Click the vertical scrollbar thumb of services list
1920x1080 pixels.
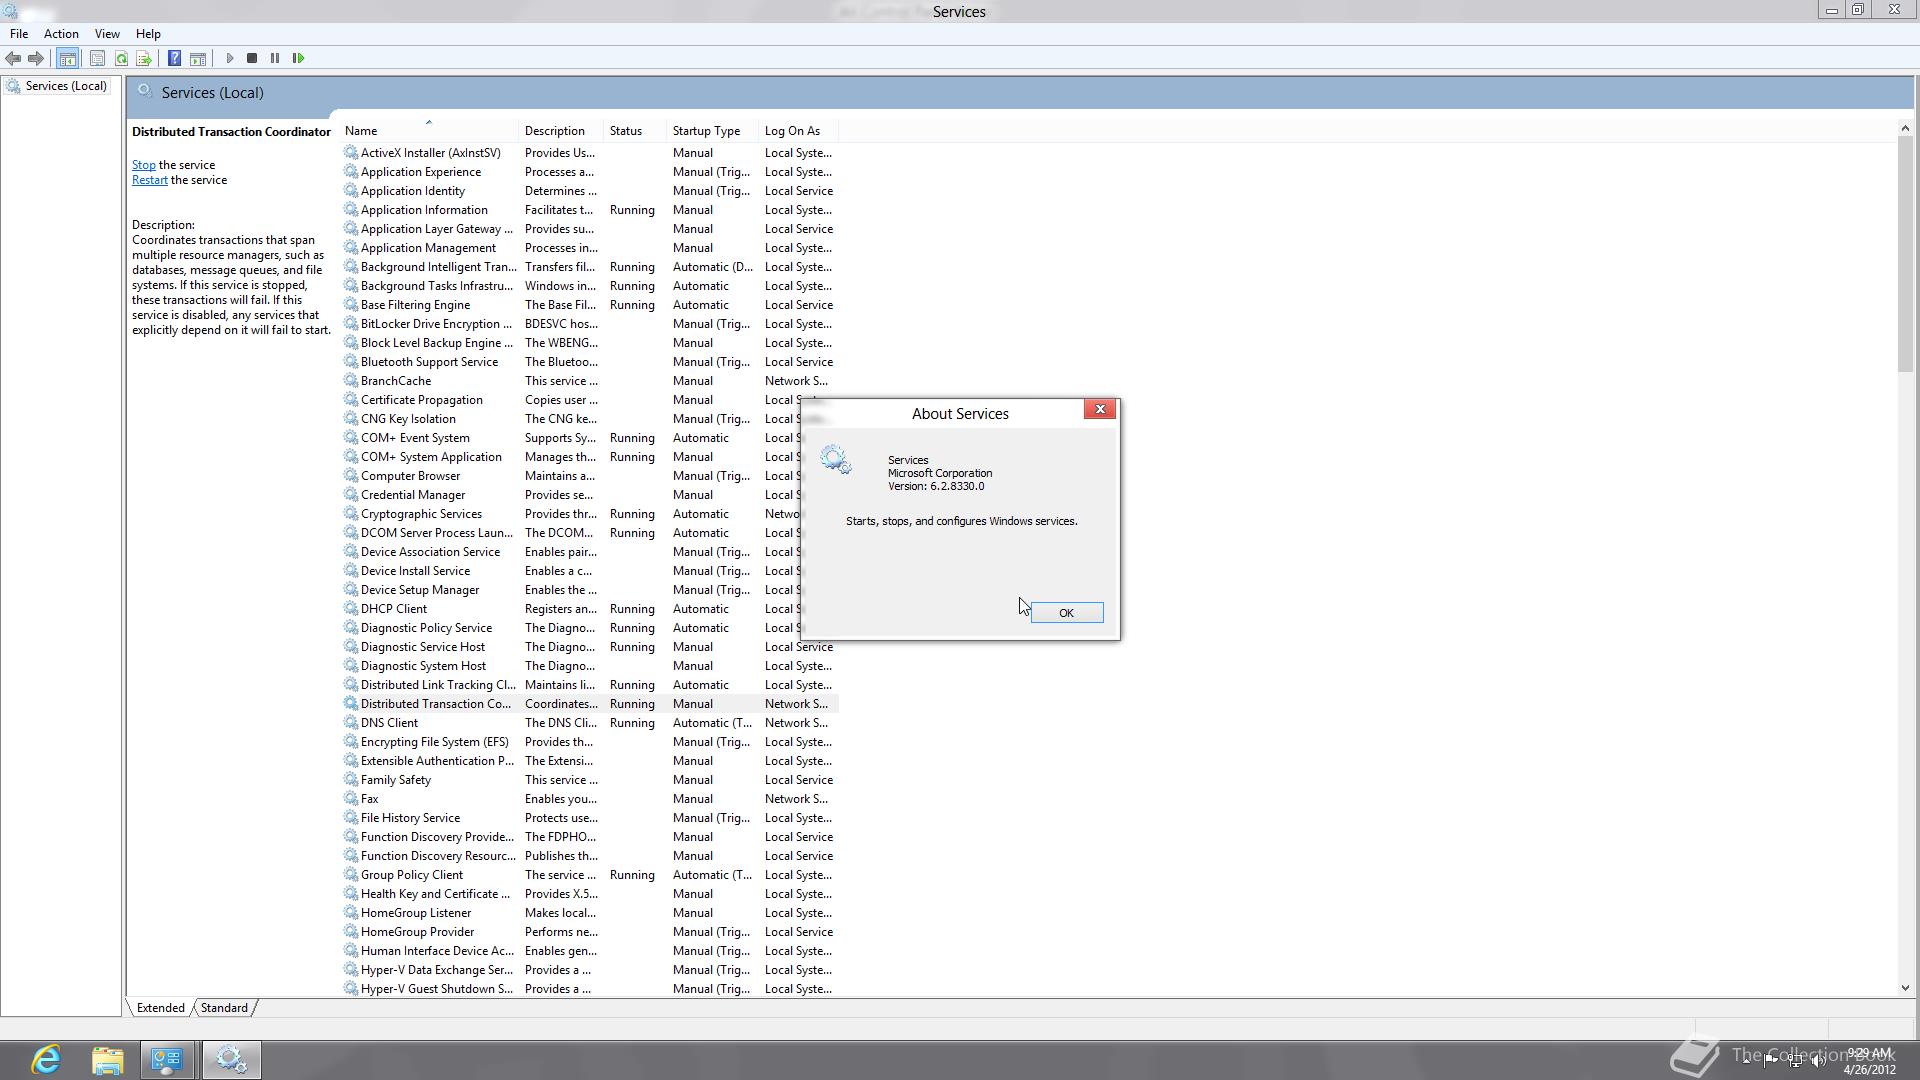(x=1905, y=254)
